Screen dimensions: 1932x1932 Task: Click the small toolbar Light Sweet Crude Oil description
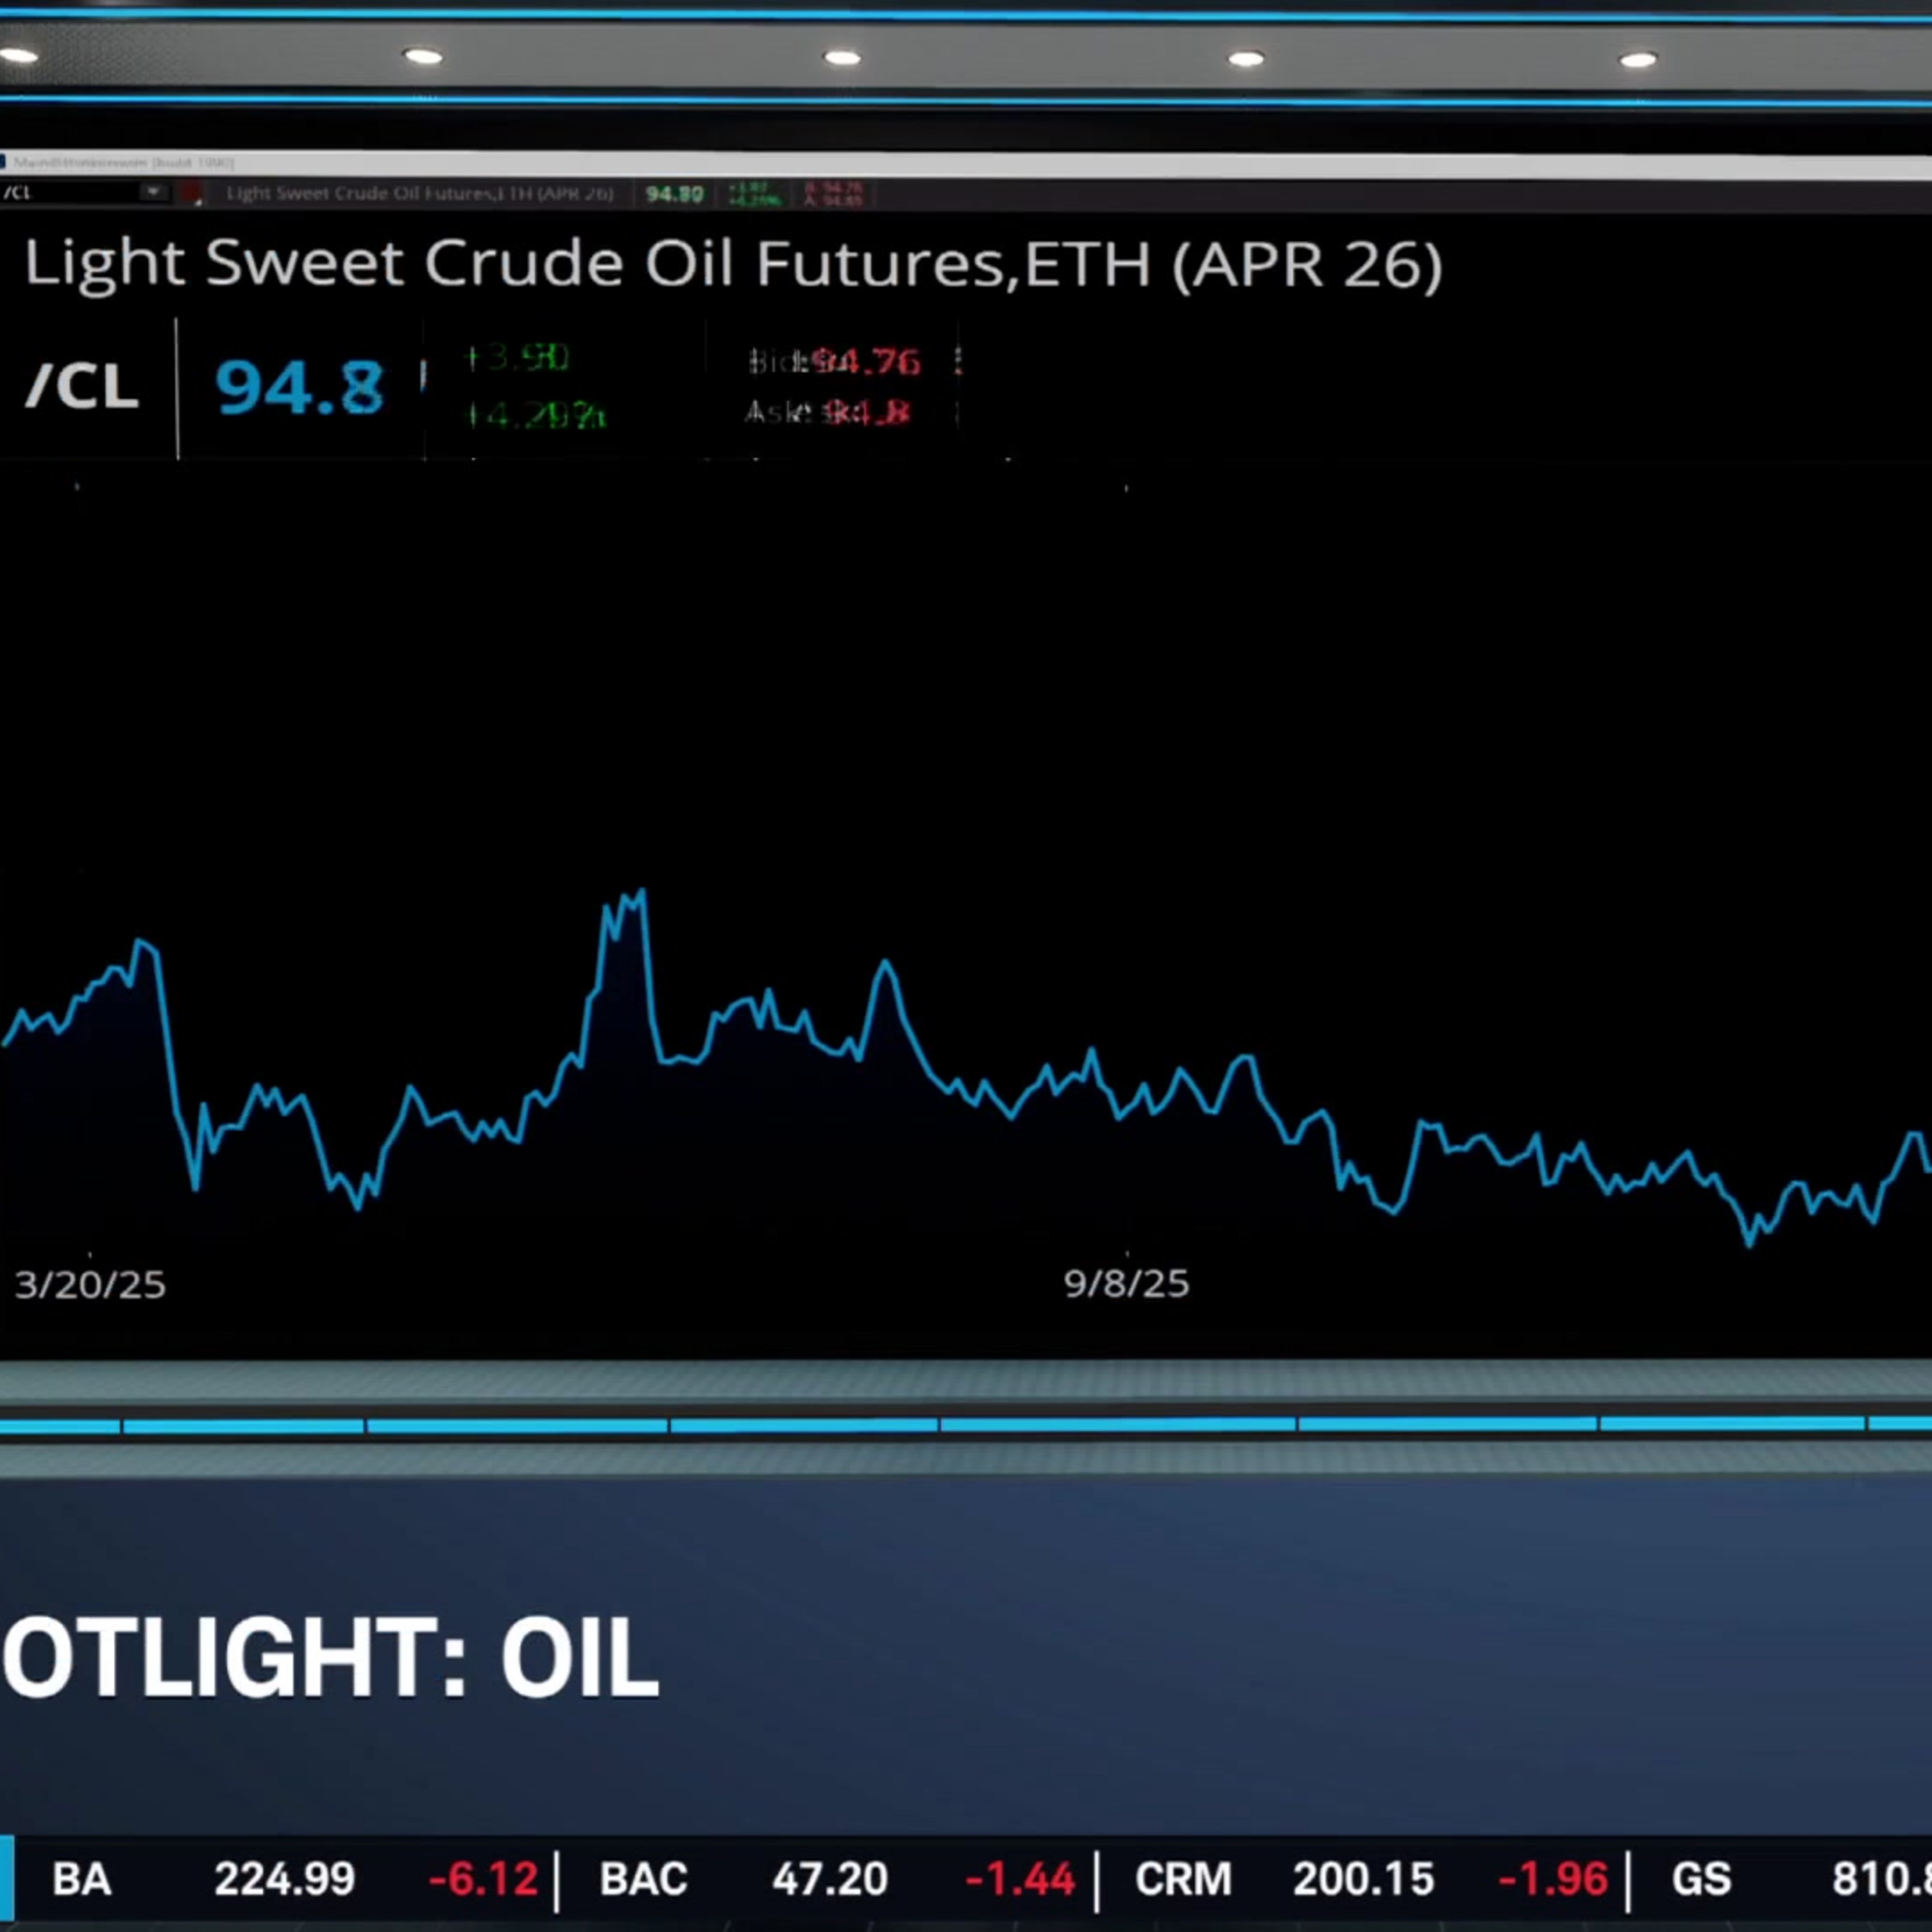419,194
